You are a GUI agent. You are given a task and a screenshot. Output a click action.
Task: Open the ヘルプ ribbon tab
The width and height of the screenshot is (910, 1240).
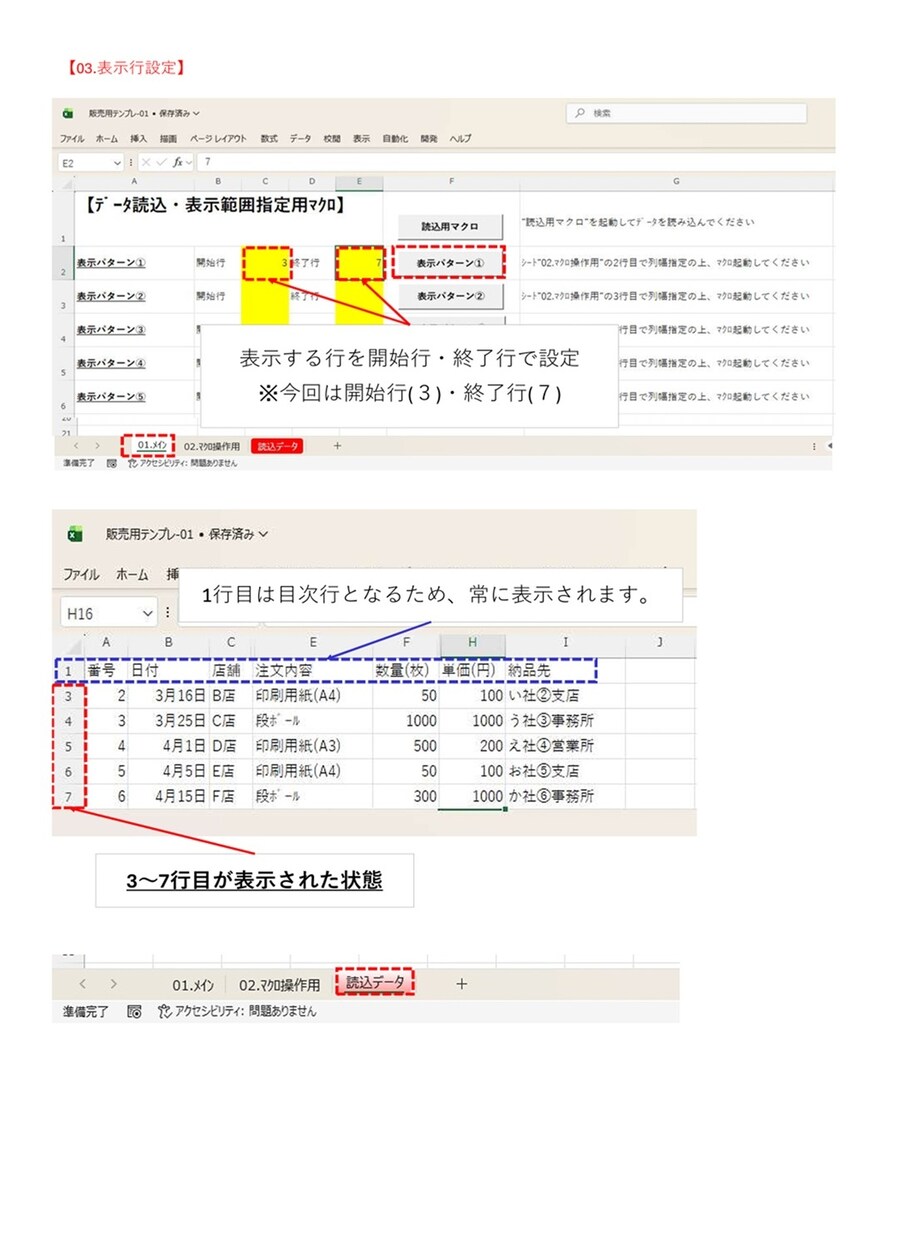pyautogui.click(x=460, y=138)
